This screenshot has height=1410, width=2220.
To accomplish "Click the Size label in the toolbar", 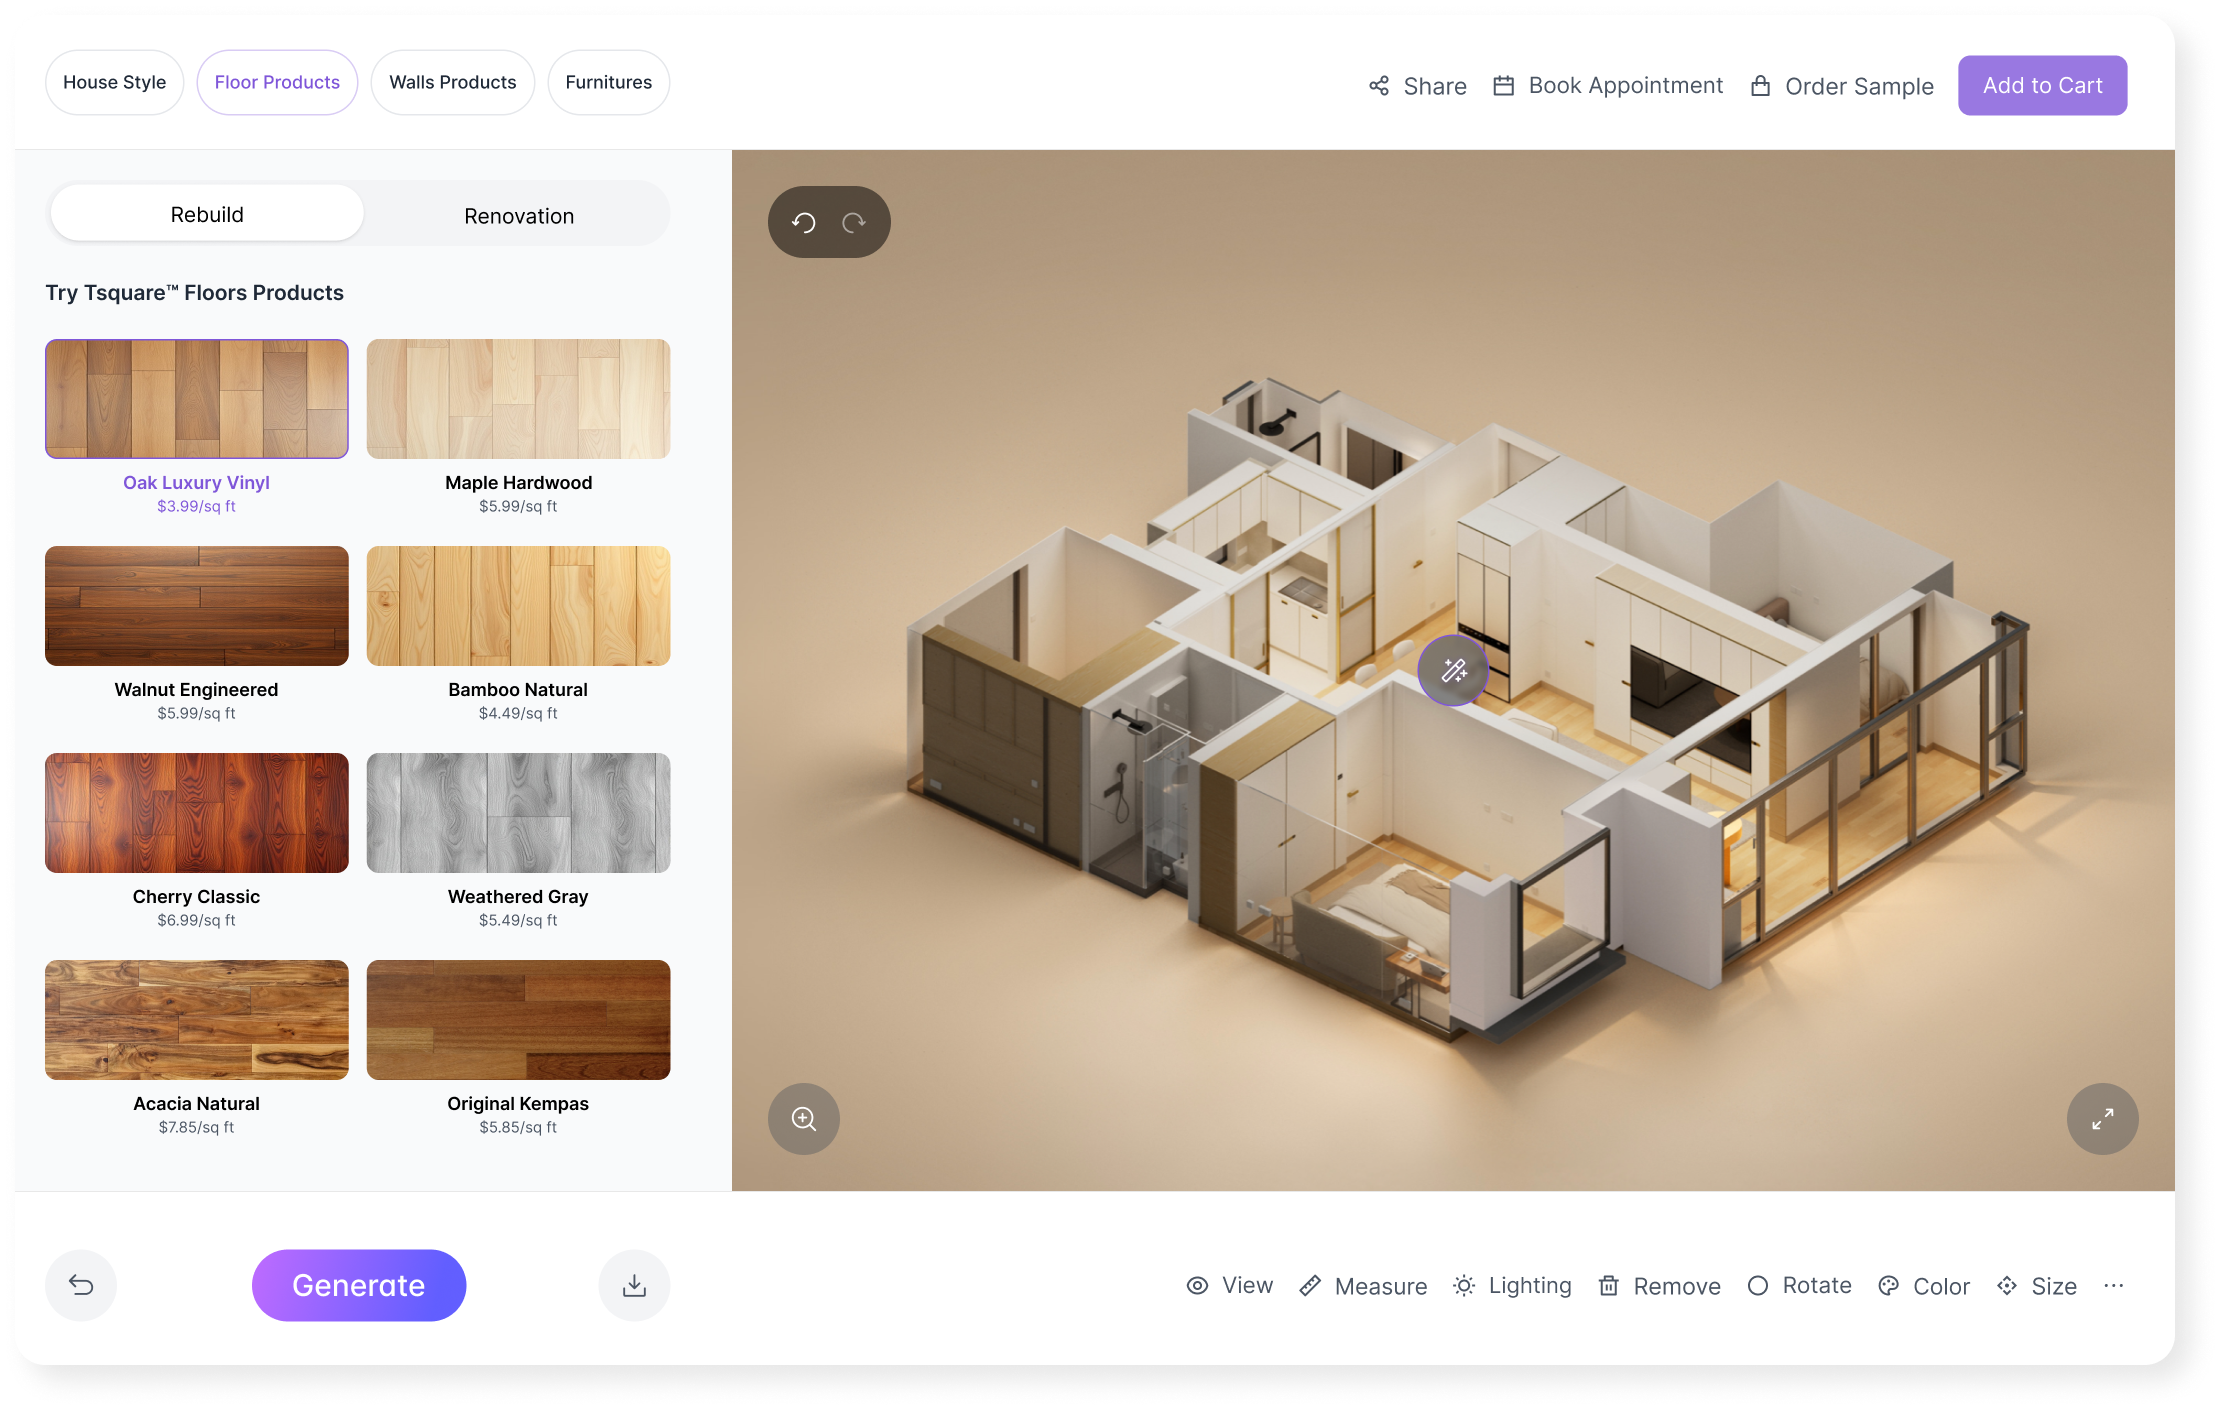I will point(2054,1286).
